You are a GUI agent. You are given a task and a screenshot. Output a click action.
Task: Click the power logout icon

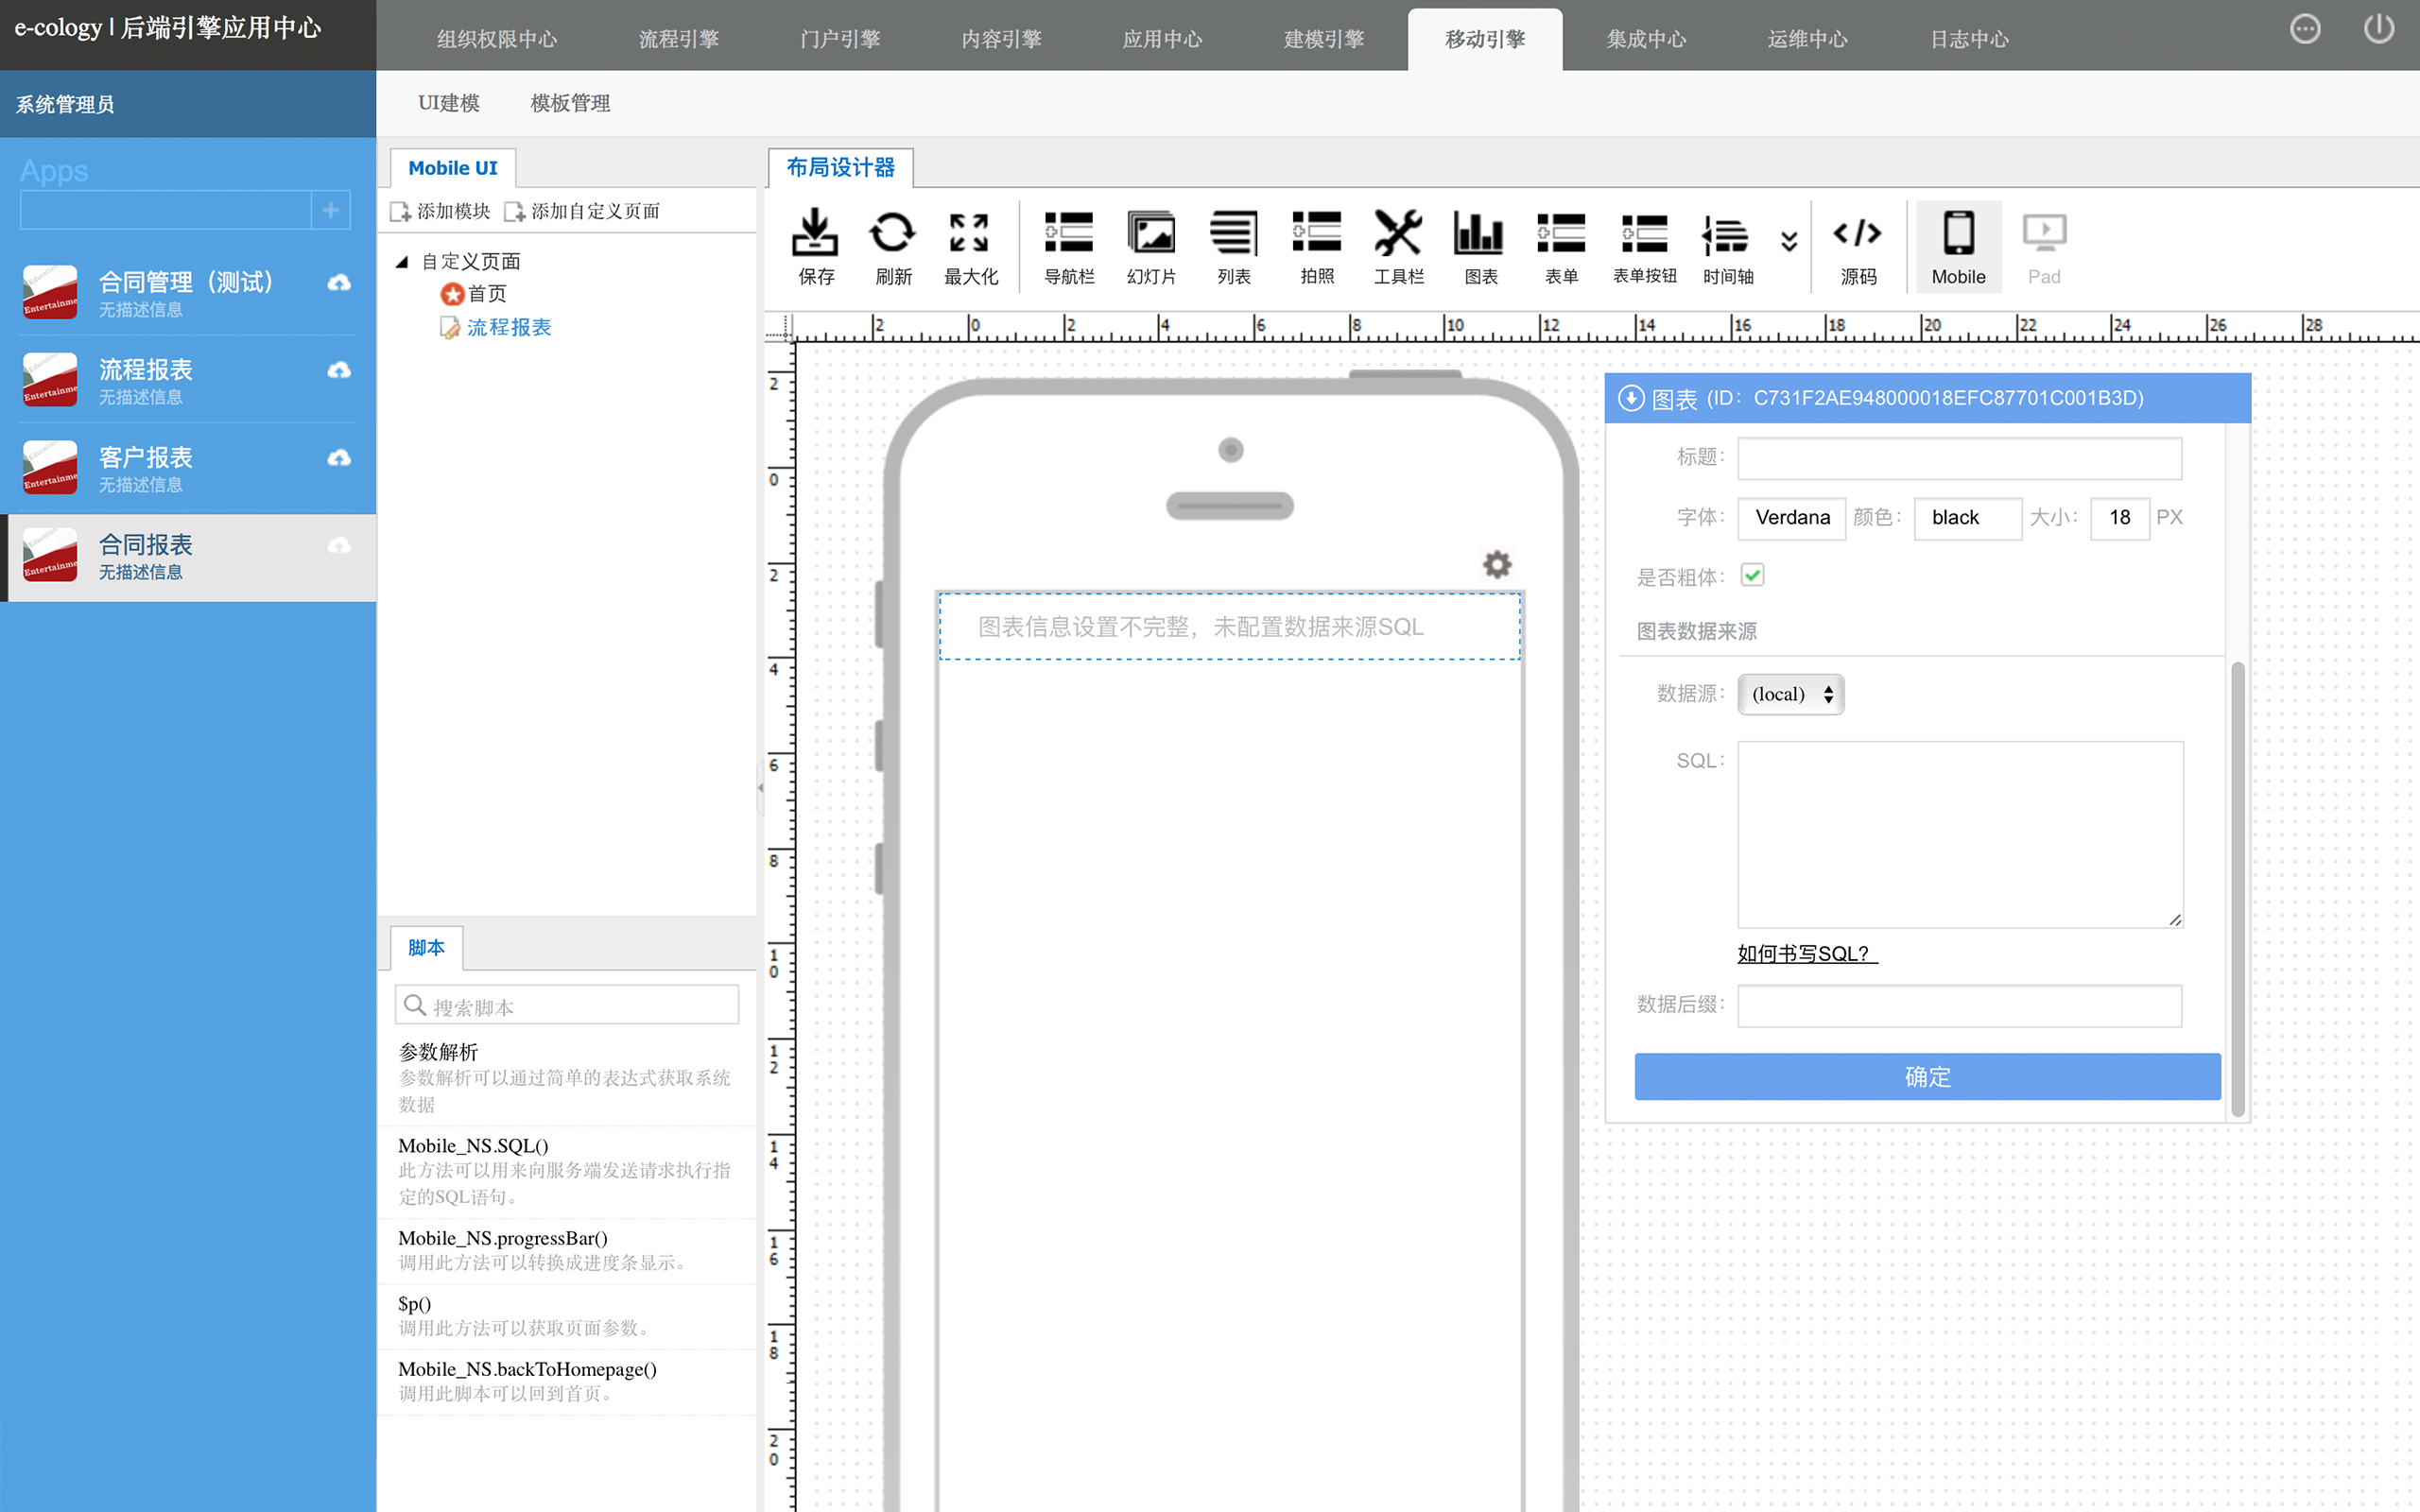click(x=2379, y=29)
